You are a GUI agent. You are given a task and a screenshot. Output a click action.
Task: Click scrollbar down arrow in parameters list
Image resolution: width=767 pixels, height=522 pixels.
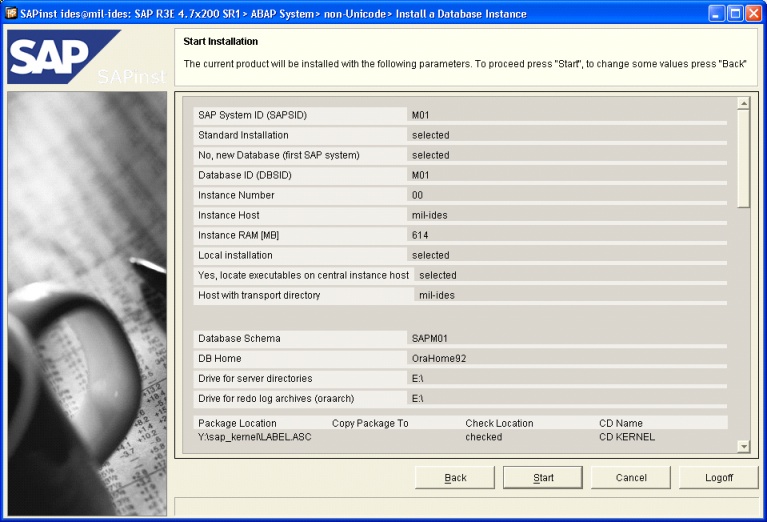pyautogui.click(x=744, y=446)
